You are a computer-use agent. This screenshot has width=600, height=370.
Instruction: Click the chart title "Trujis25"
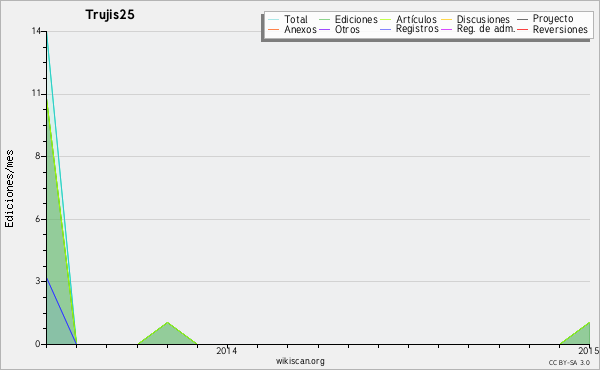tap(110, 15)
